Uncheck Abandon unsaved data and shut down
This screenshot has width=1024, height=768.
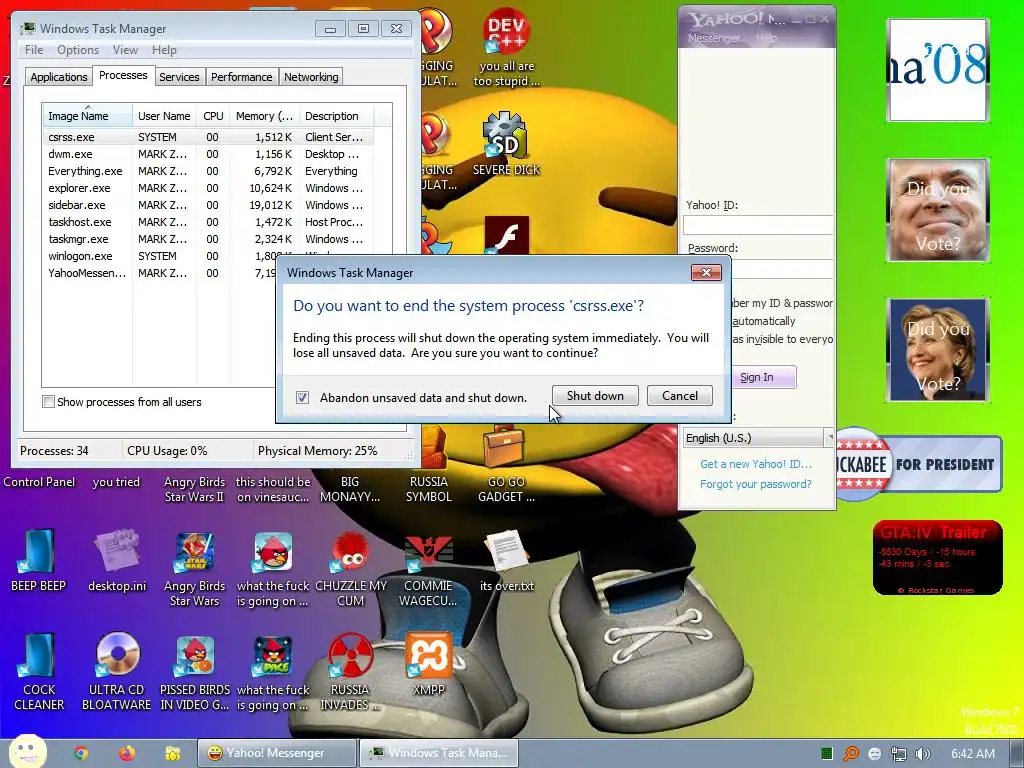pyautogui.click(x=302, y=397)
